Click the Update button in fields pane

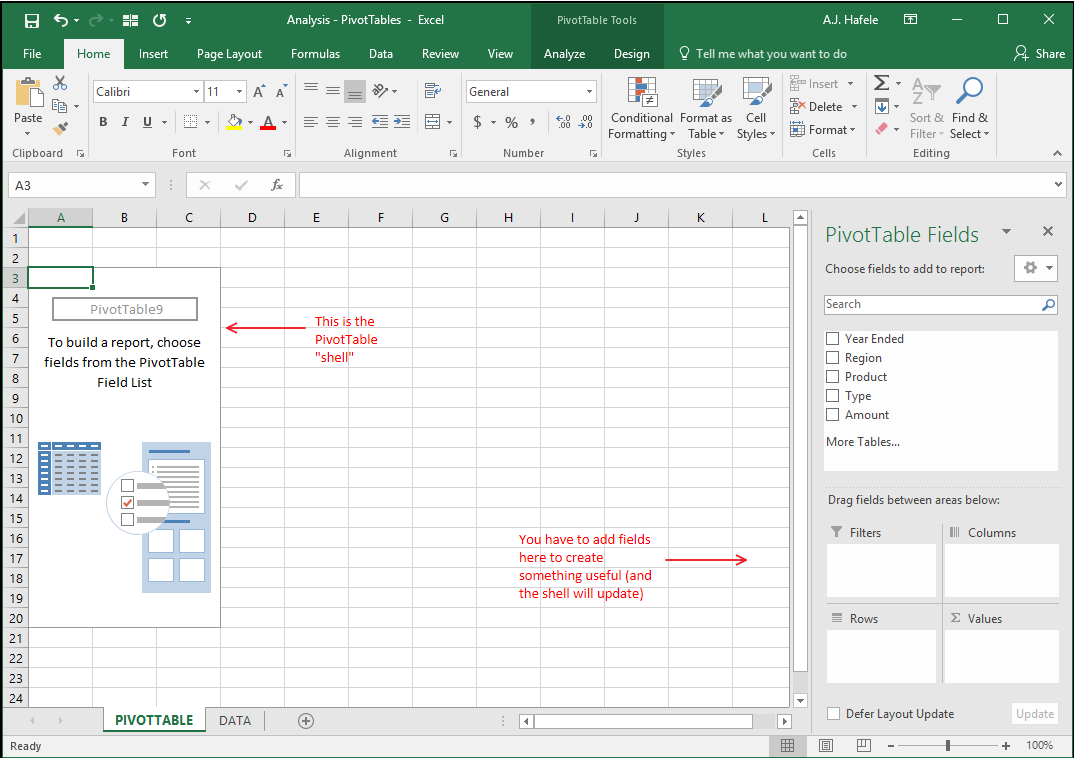click(1035, 713)
